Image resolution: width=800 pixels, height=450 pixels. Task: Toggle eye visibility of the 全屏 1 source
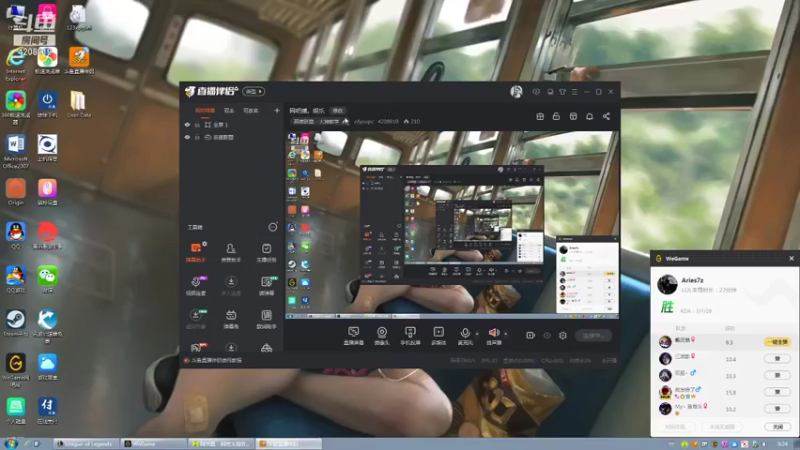187,124
